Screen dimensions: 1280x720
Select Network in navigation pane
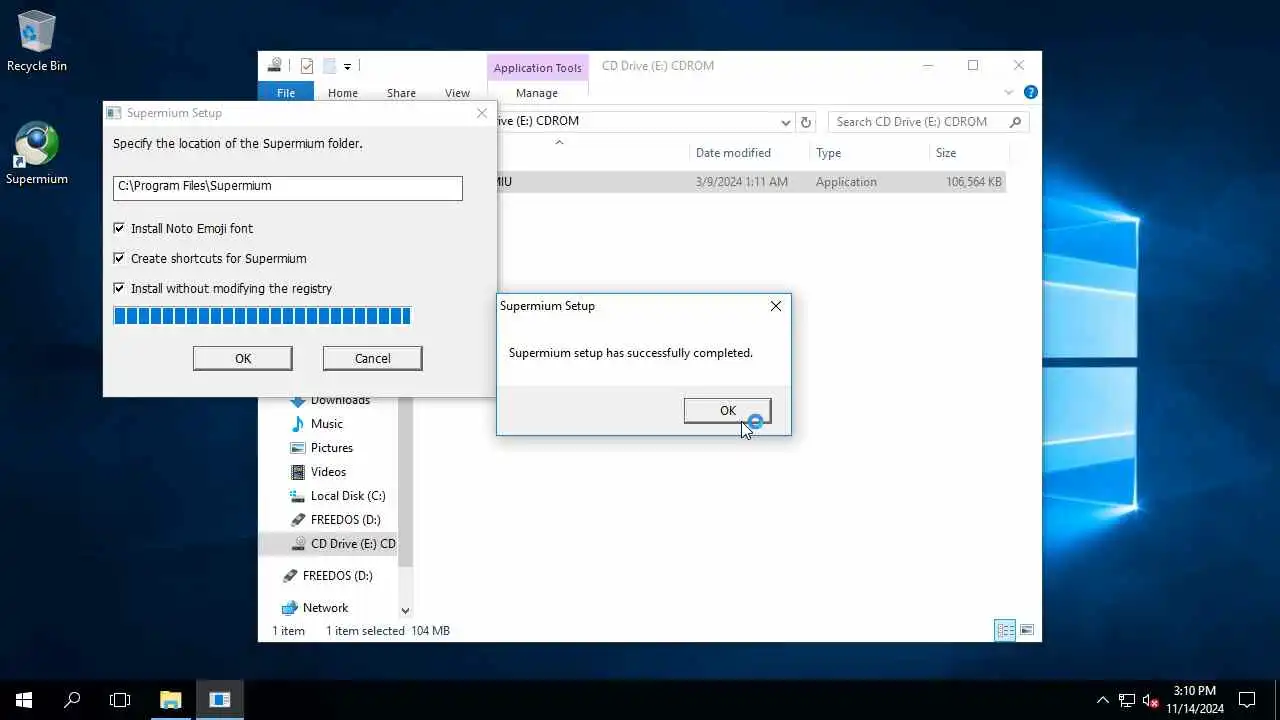(325, 608)
